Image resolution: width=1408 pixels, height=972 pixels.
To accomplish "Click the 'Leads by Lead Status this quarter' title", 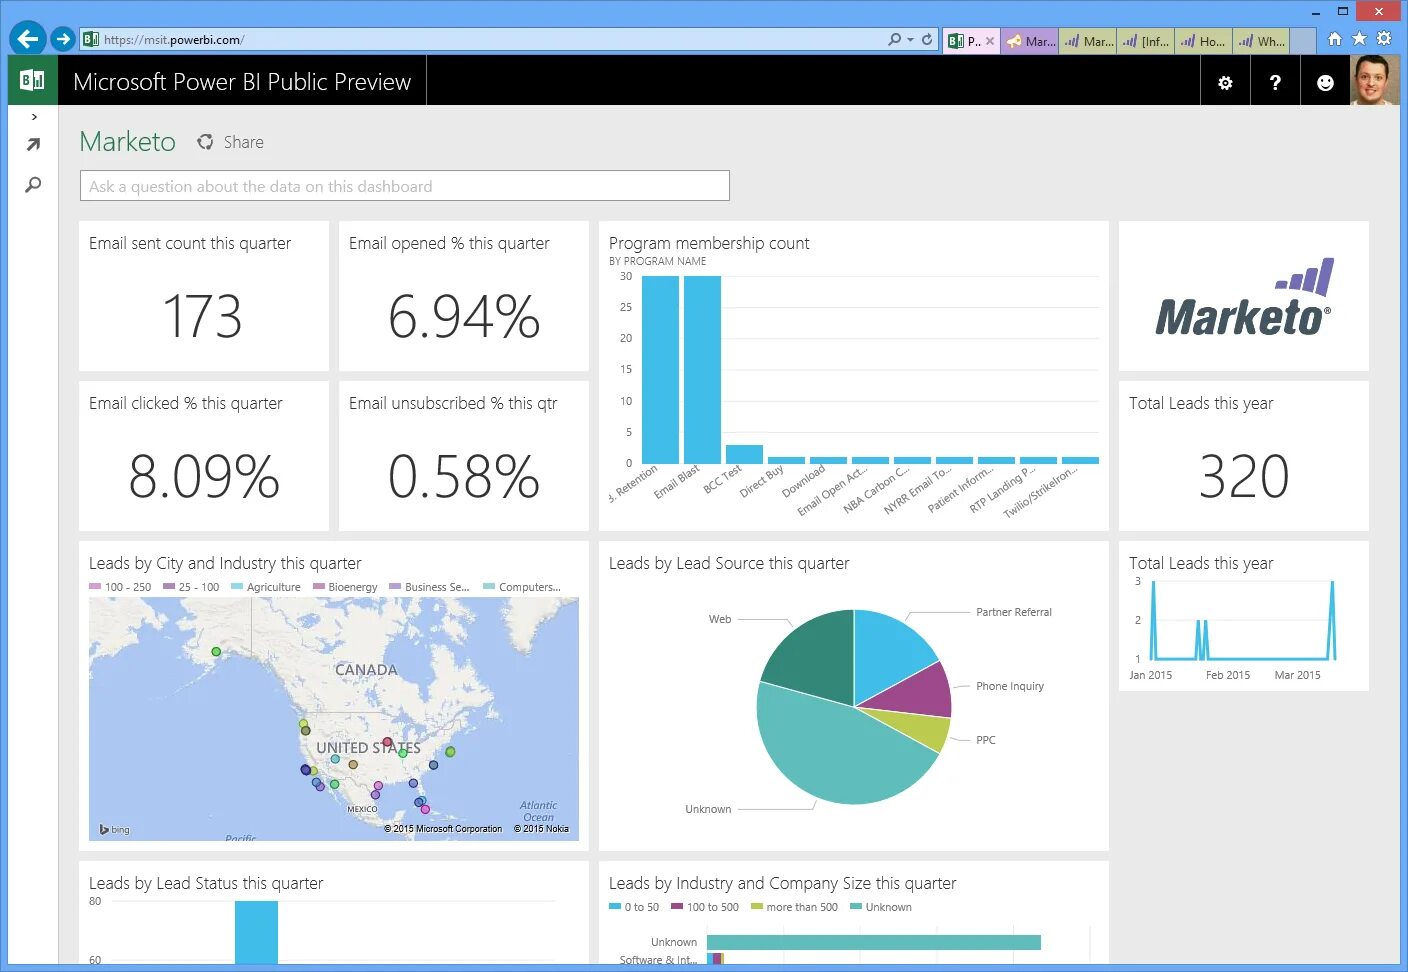I will click(206, 883).
